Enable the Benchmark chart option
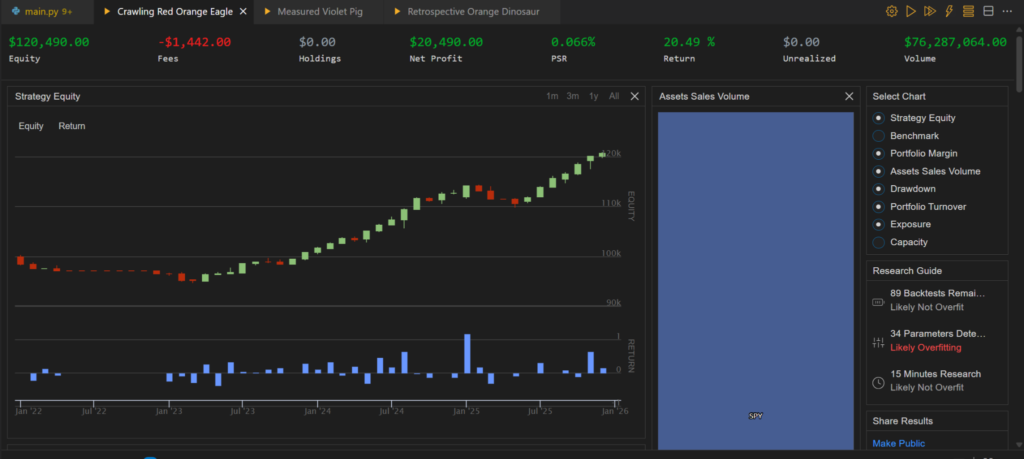1024x459 pixels. coord(878,136)
